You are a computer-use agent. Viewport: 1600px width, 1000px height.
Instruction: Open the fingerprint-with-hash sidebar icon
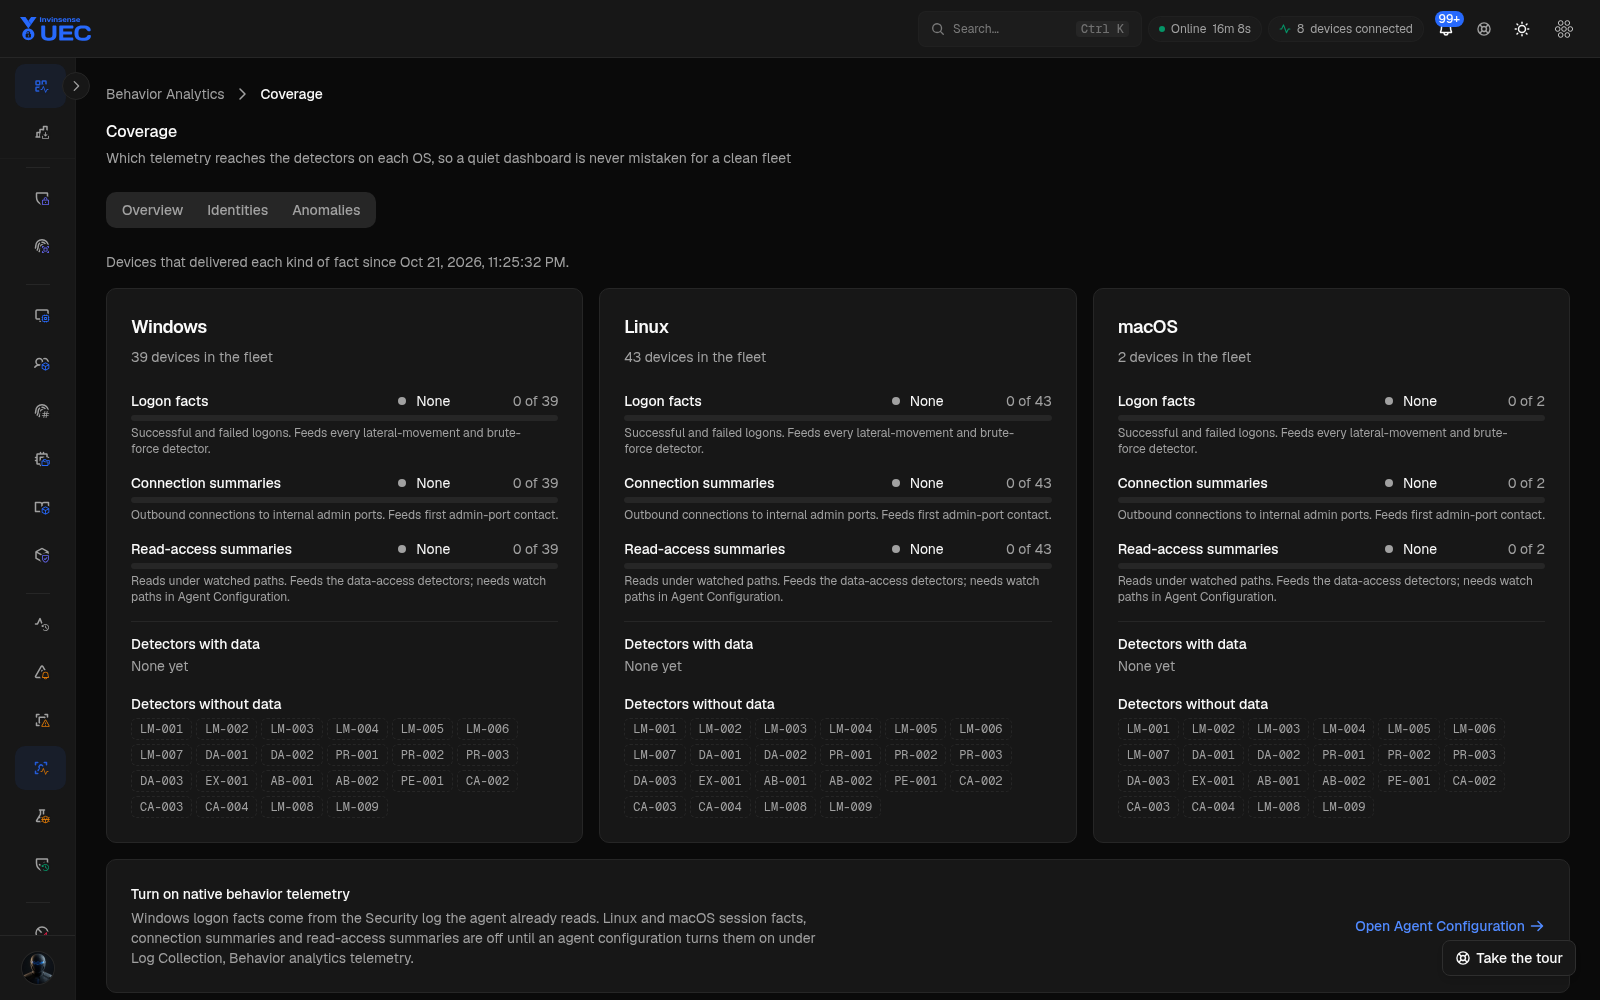[41, 411]
